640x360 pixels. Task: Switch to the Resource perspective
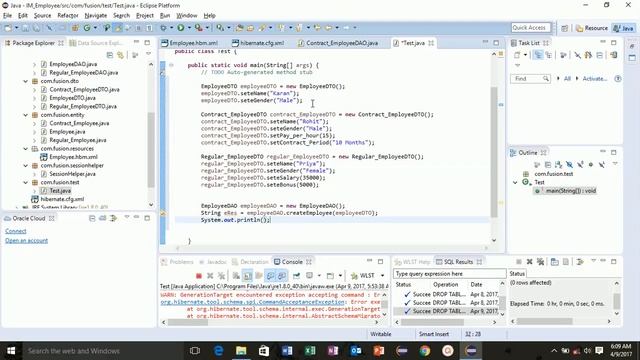pyautogui.click(x=592, y=28)
